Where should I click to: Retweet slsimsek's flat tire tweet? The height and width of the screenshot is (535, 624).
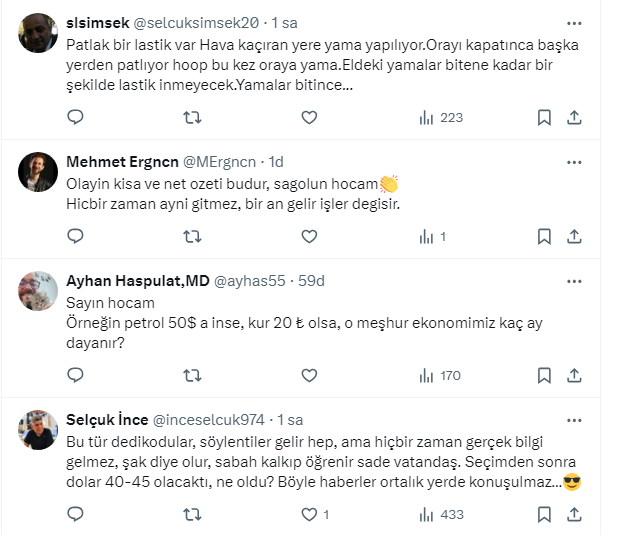(192, 118)
